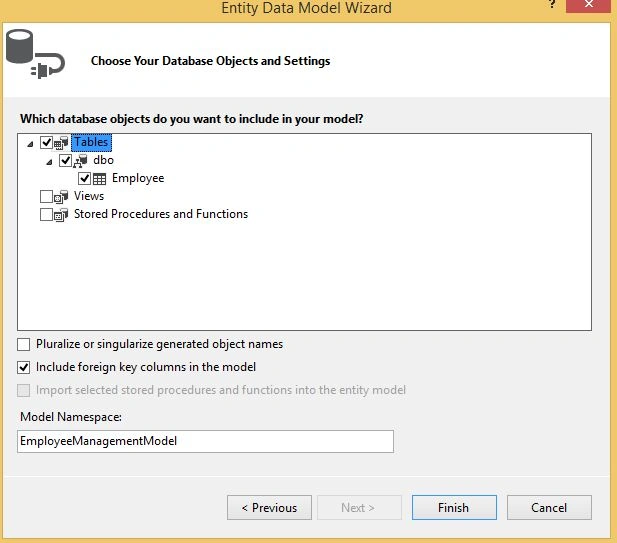This screenshot has width=617, height=543.
Task: Check the Stored Procedures and Functions checkbox
Action: tap(46, 214)
